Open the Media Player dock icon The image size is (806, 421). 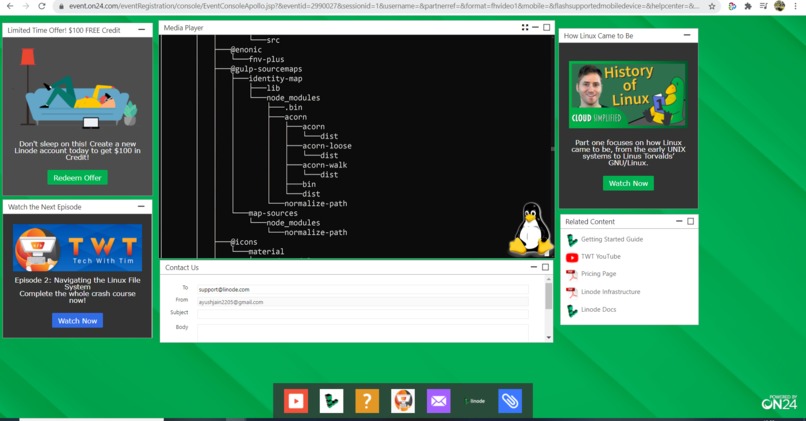click(296, 401)
